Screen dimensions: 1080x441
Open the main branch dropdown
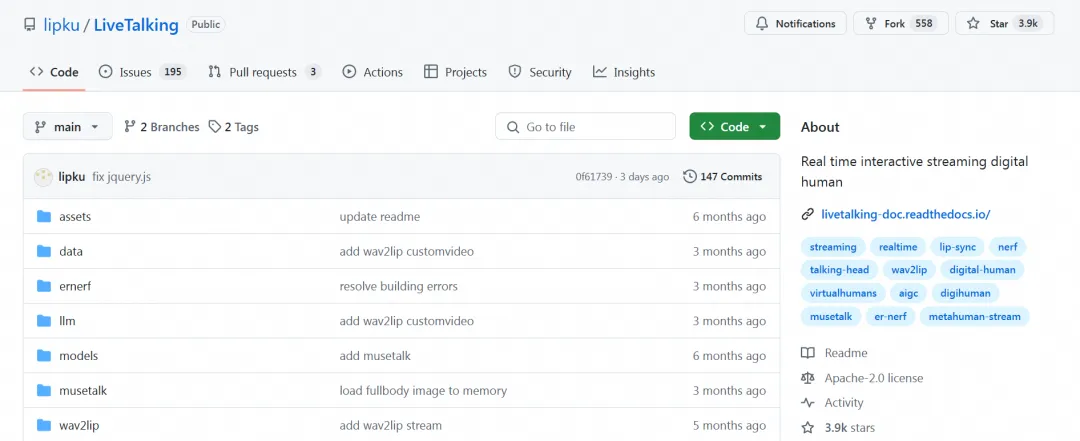68,127
